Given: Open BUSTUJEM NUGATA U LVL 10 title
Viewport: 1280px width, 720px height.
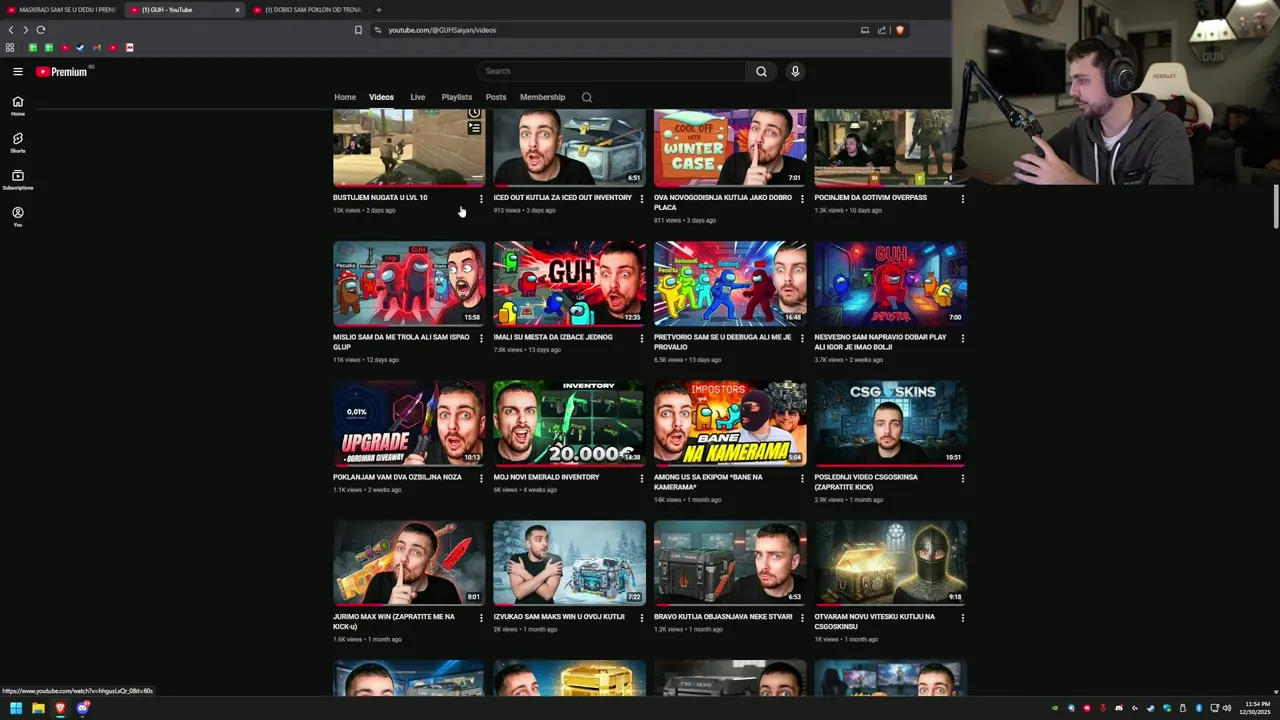Looking at the screenshot, I should [x=380, y=197].
